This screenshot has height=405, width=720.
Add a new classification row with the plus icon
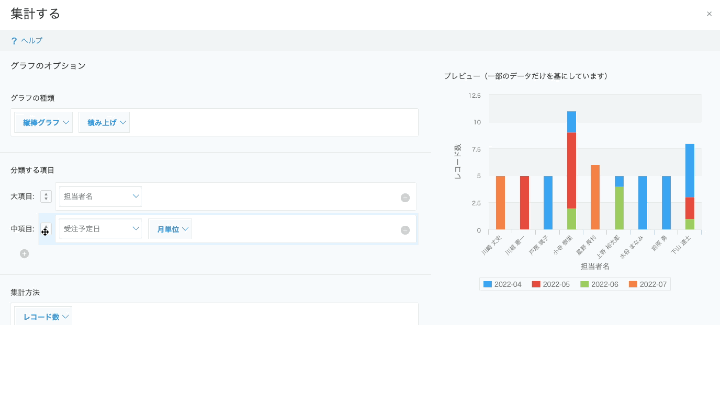point(24,253)
